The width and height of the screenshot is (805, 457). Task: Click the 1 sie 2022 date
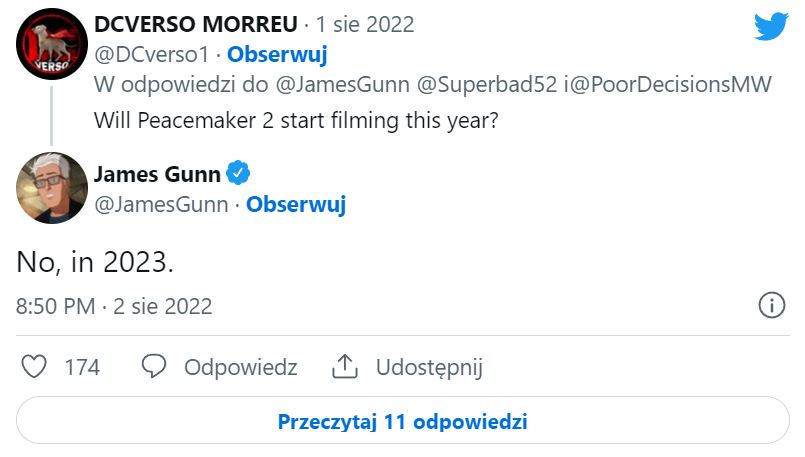point(364,24)
